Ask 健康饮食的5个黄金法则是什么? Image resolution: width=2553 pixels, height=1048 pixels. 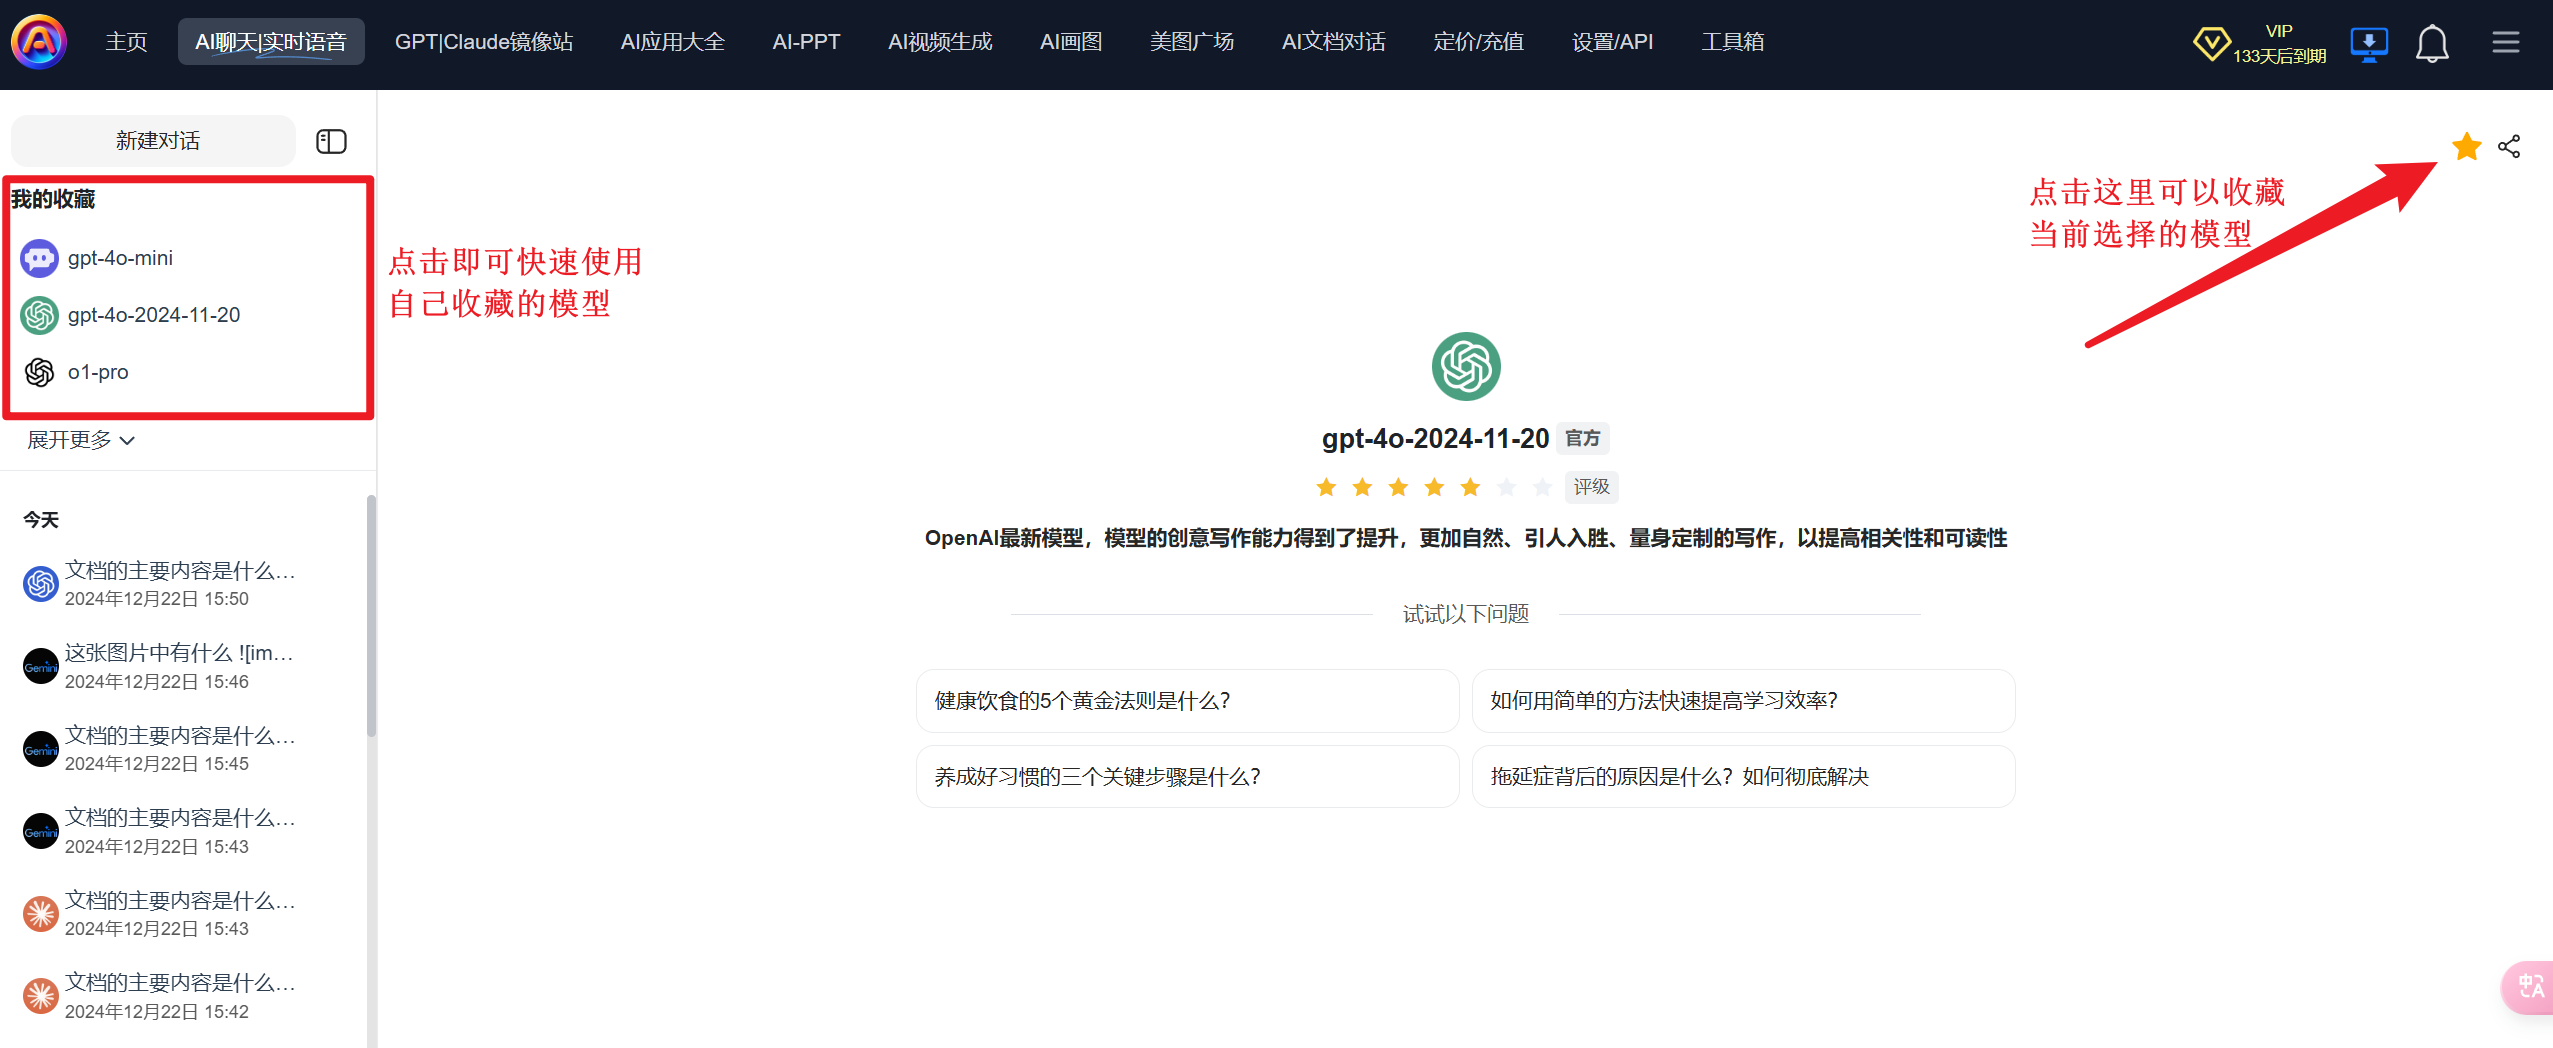tap(1187, 701)
